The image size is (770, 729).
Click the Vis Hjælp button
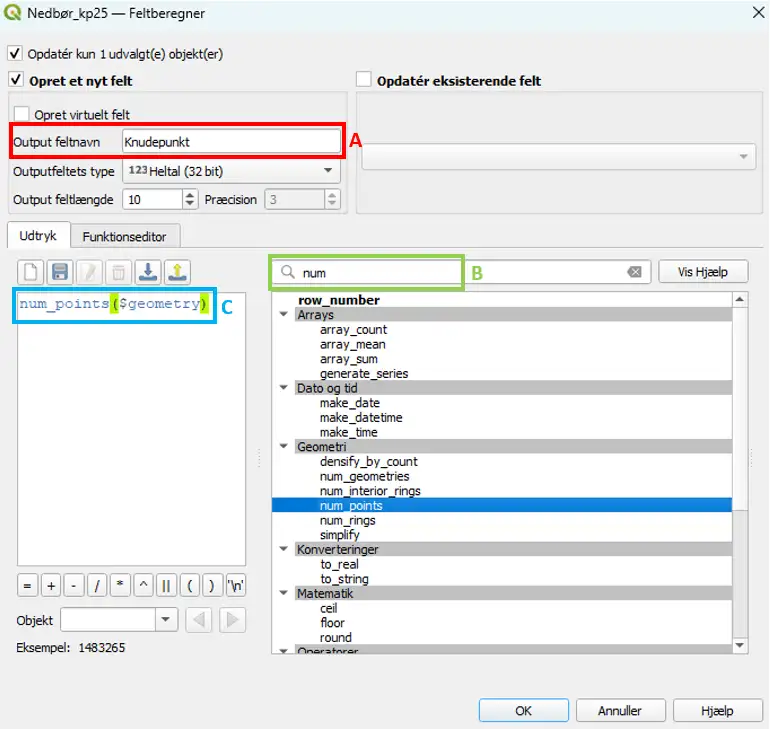click(x=703, y=272)
